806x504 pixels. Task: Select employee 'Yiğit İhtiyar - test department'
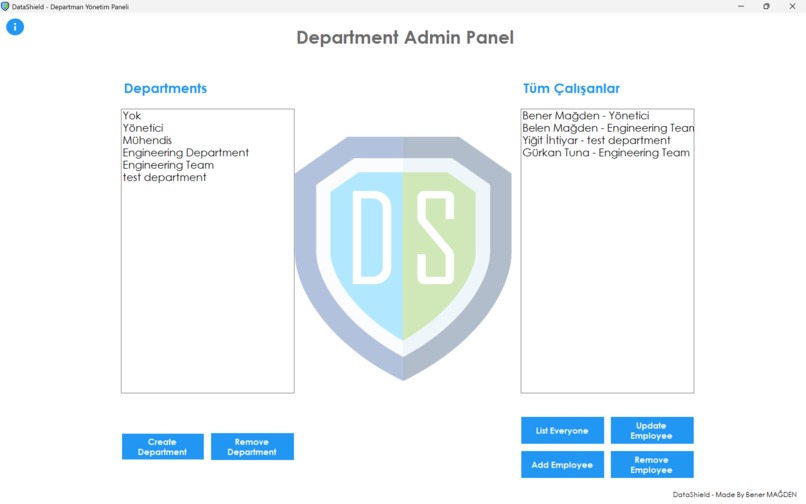(x=607, y=140)
